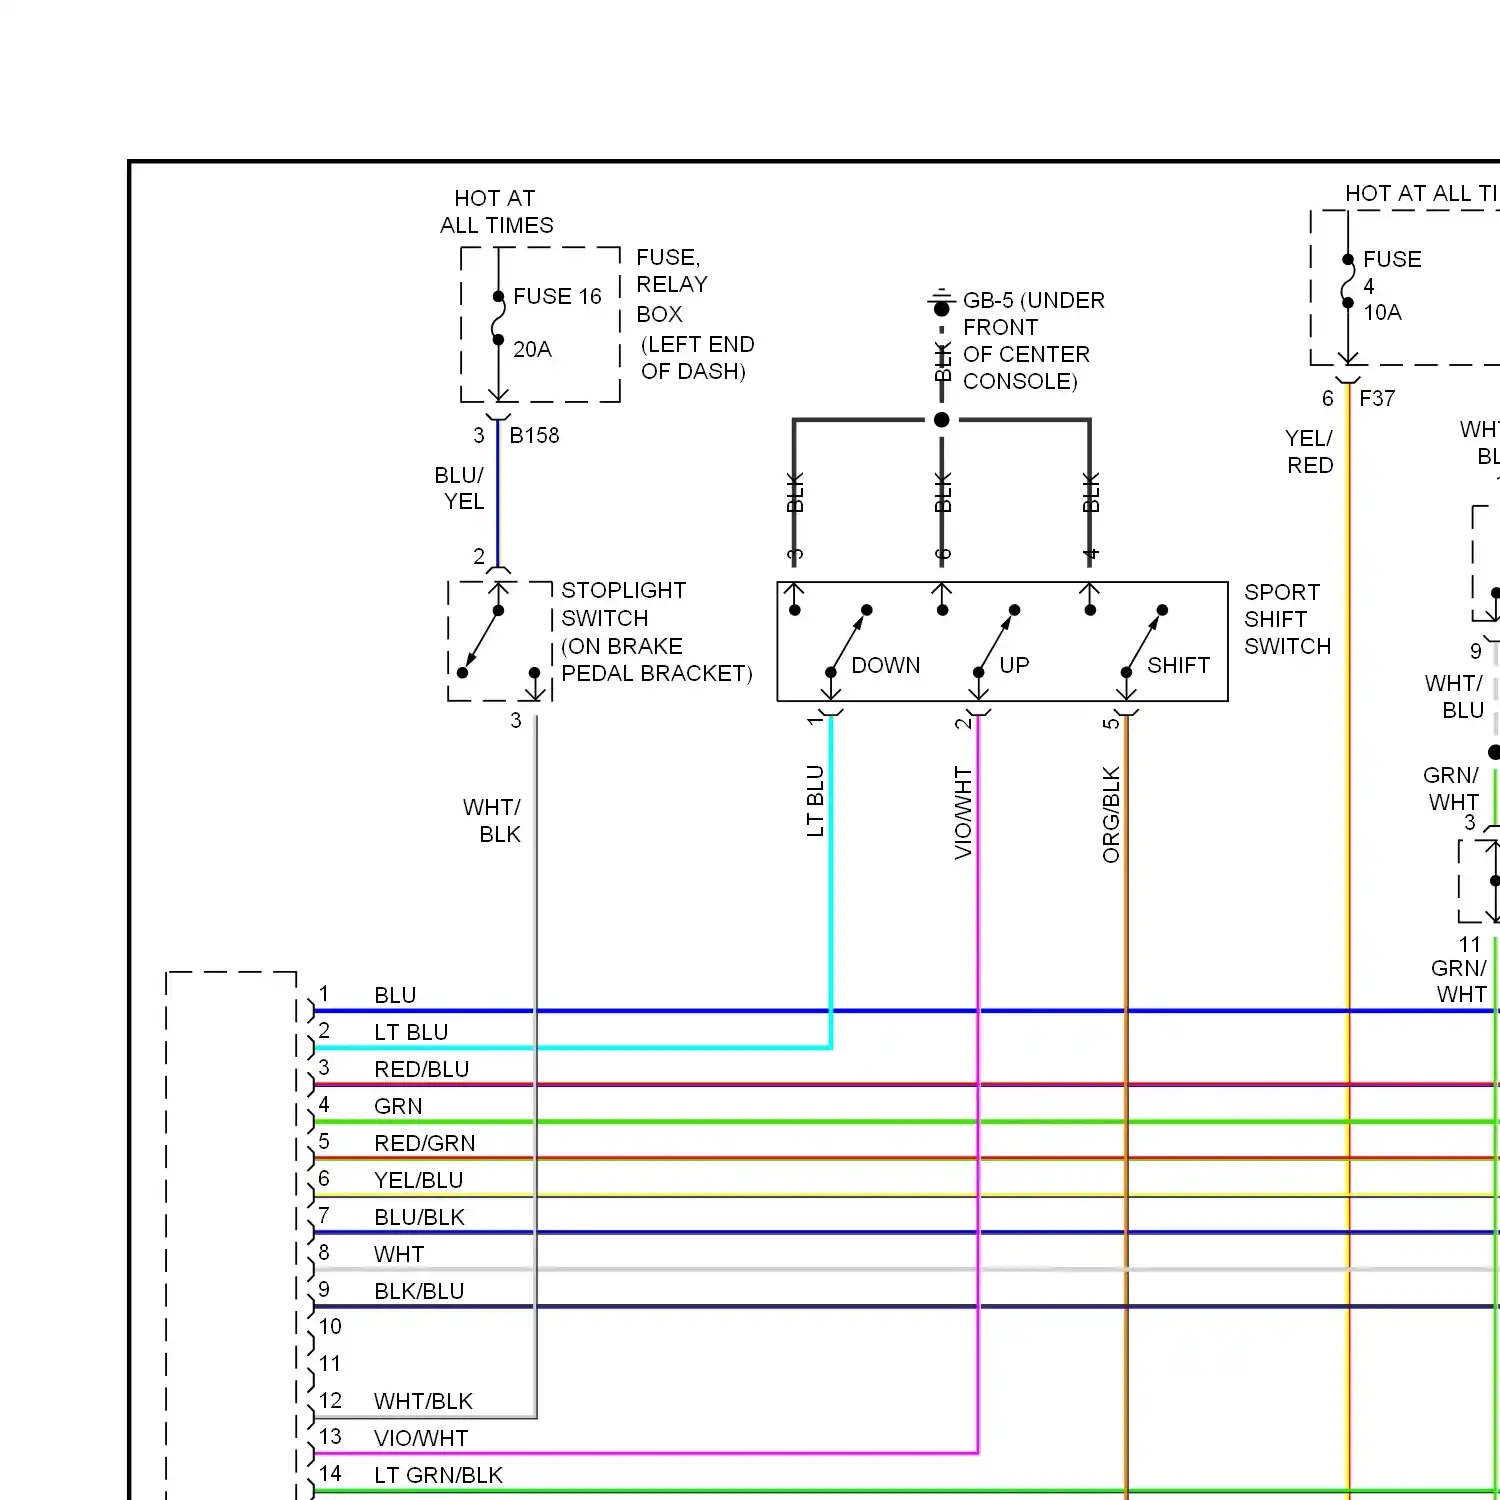The width and height of the screenshot is (1500, 1500).
Task: Click the FUSE 4 fuse symbol
Action: coord(1348,281)
